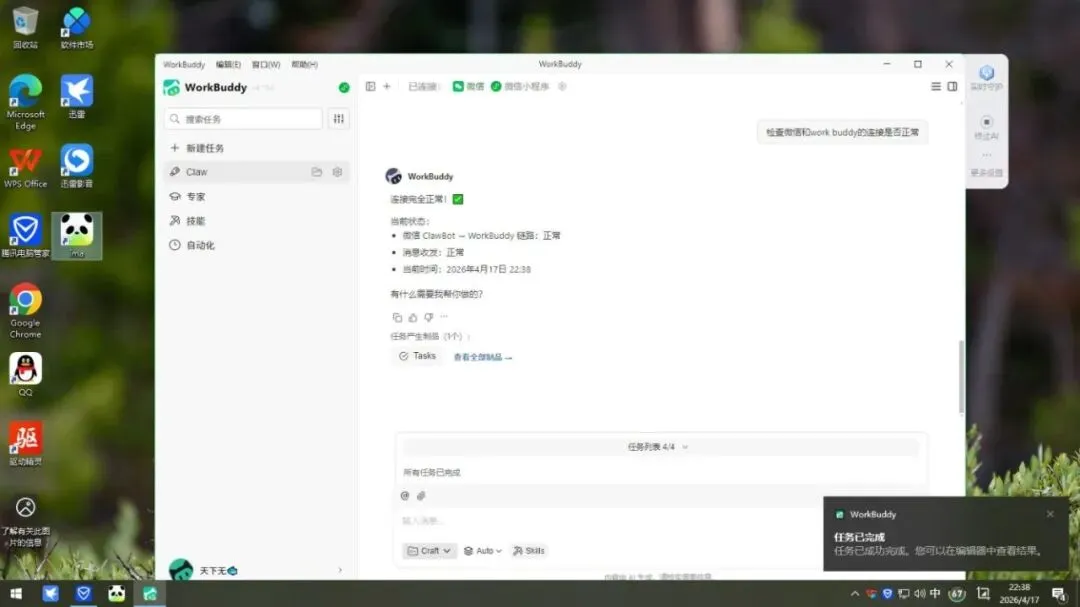This screenshot has height=607, width=1080.
Task: Open the list icon at the window's top right
Action: point(936,86)
